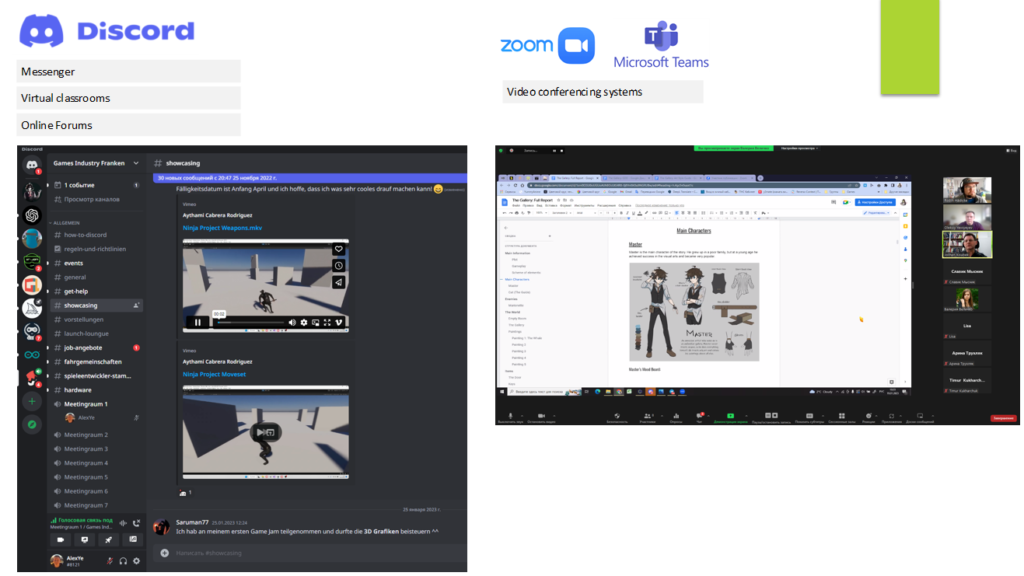Enter fullscreen on the Weapons video
Screen dimensions: 1024x576
tap(327, 323)
